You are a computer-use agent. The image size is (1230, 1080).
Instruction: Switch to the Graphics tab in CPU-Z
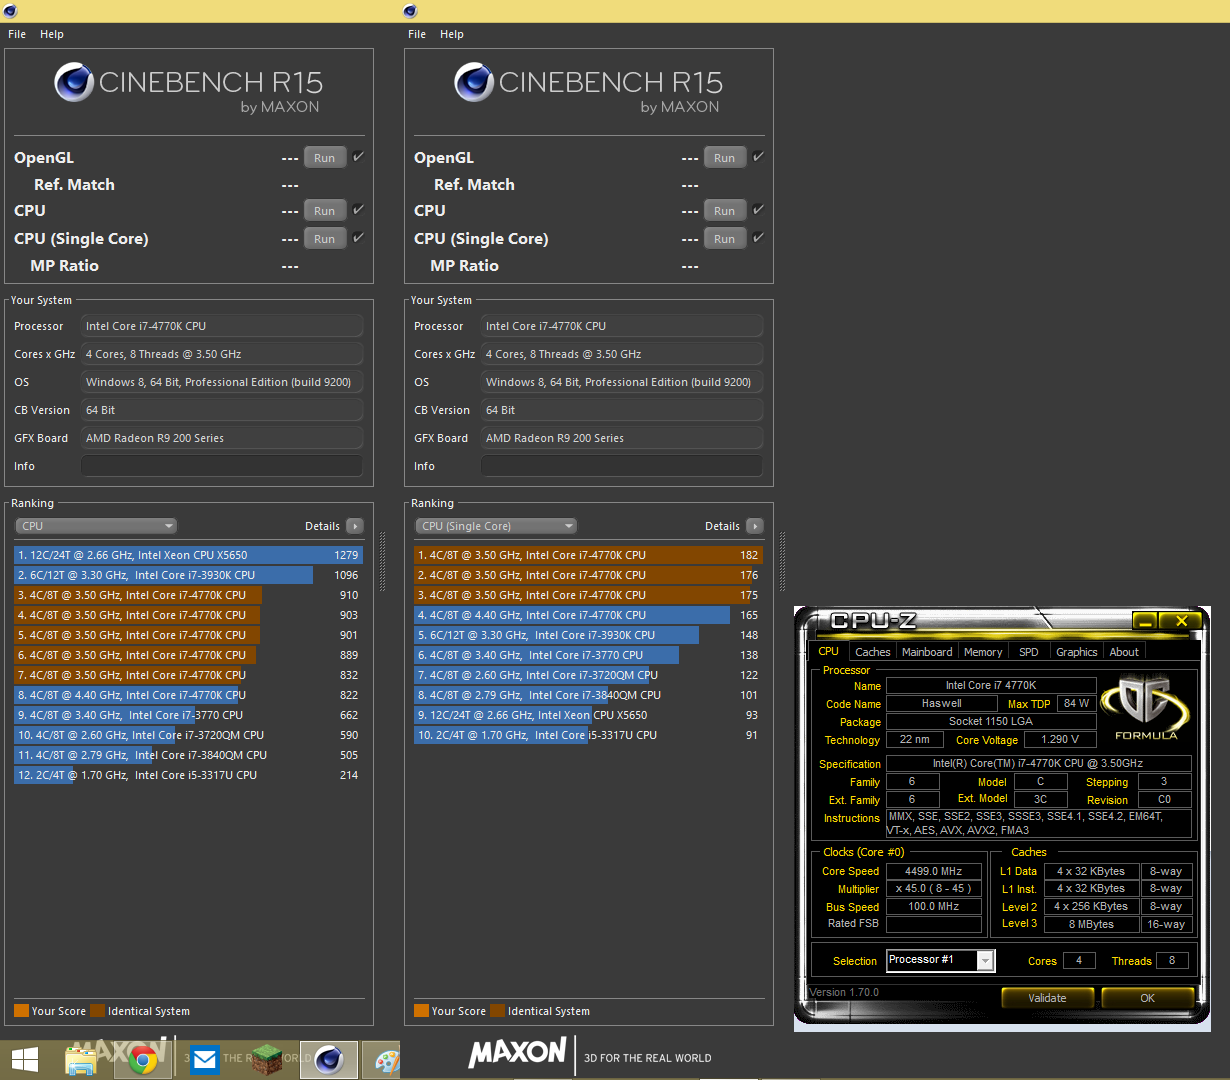(1077, 652)
